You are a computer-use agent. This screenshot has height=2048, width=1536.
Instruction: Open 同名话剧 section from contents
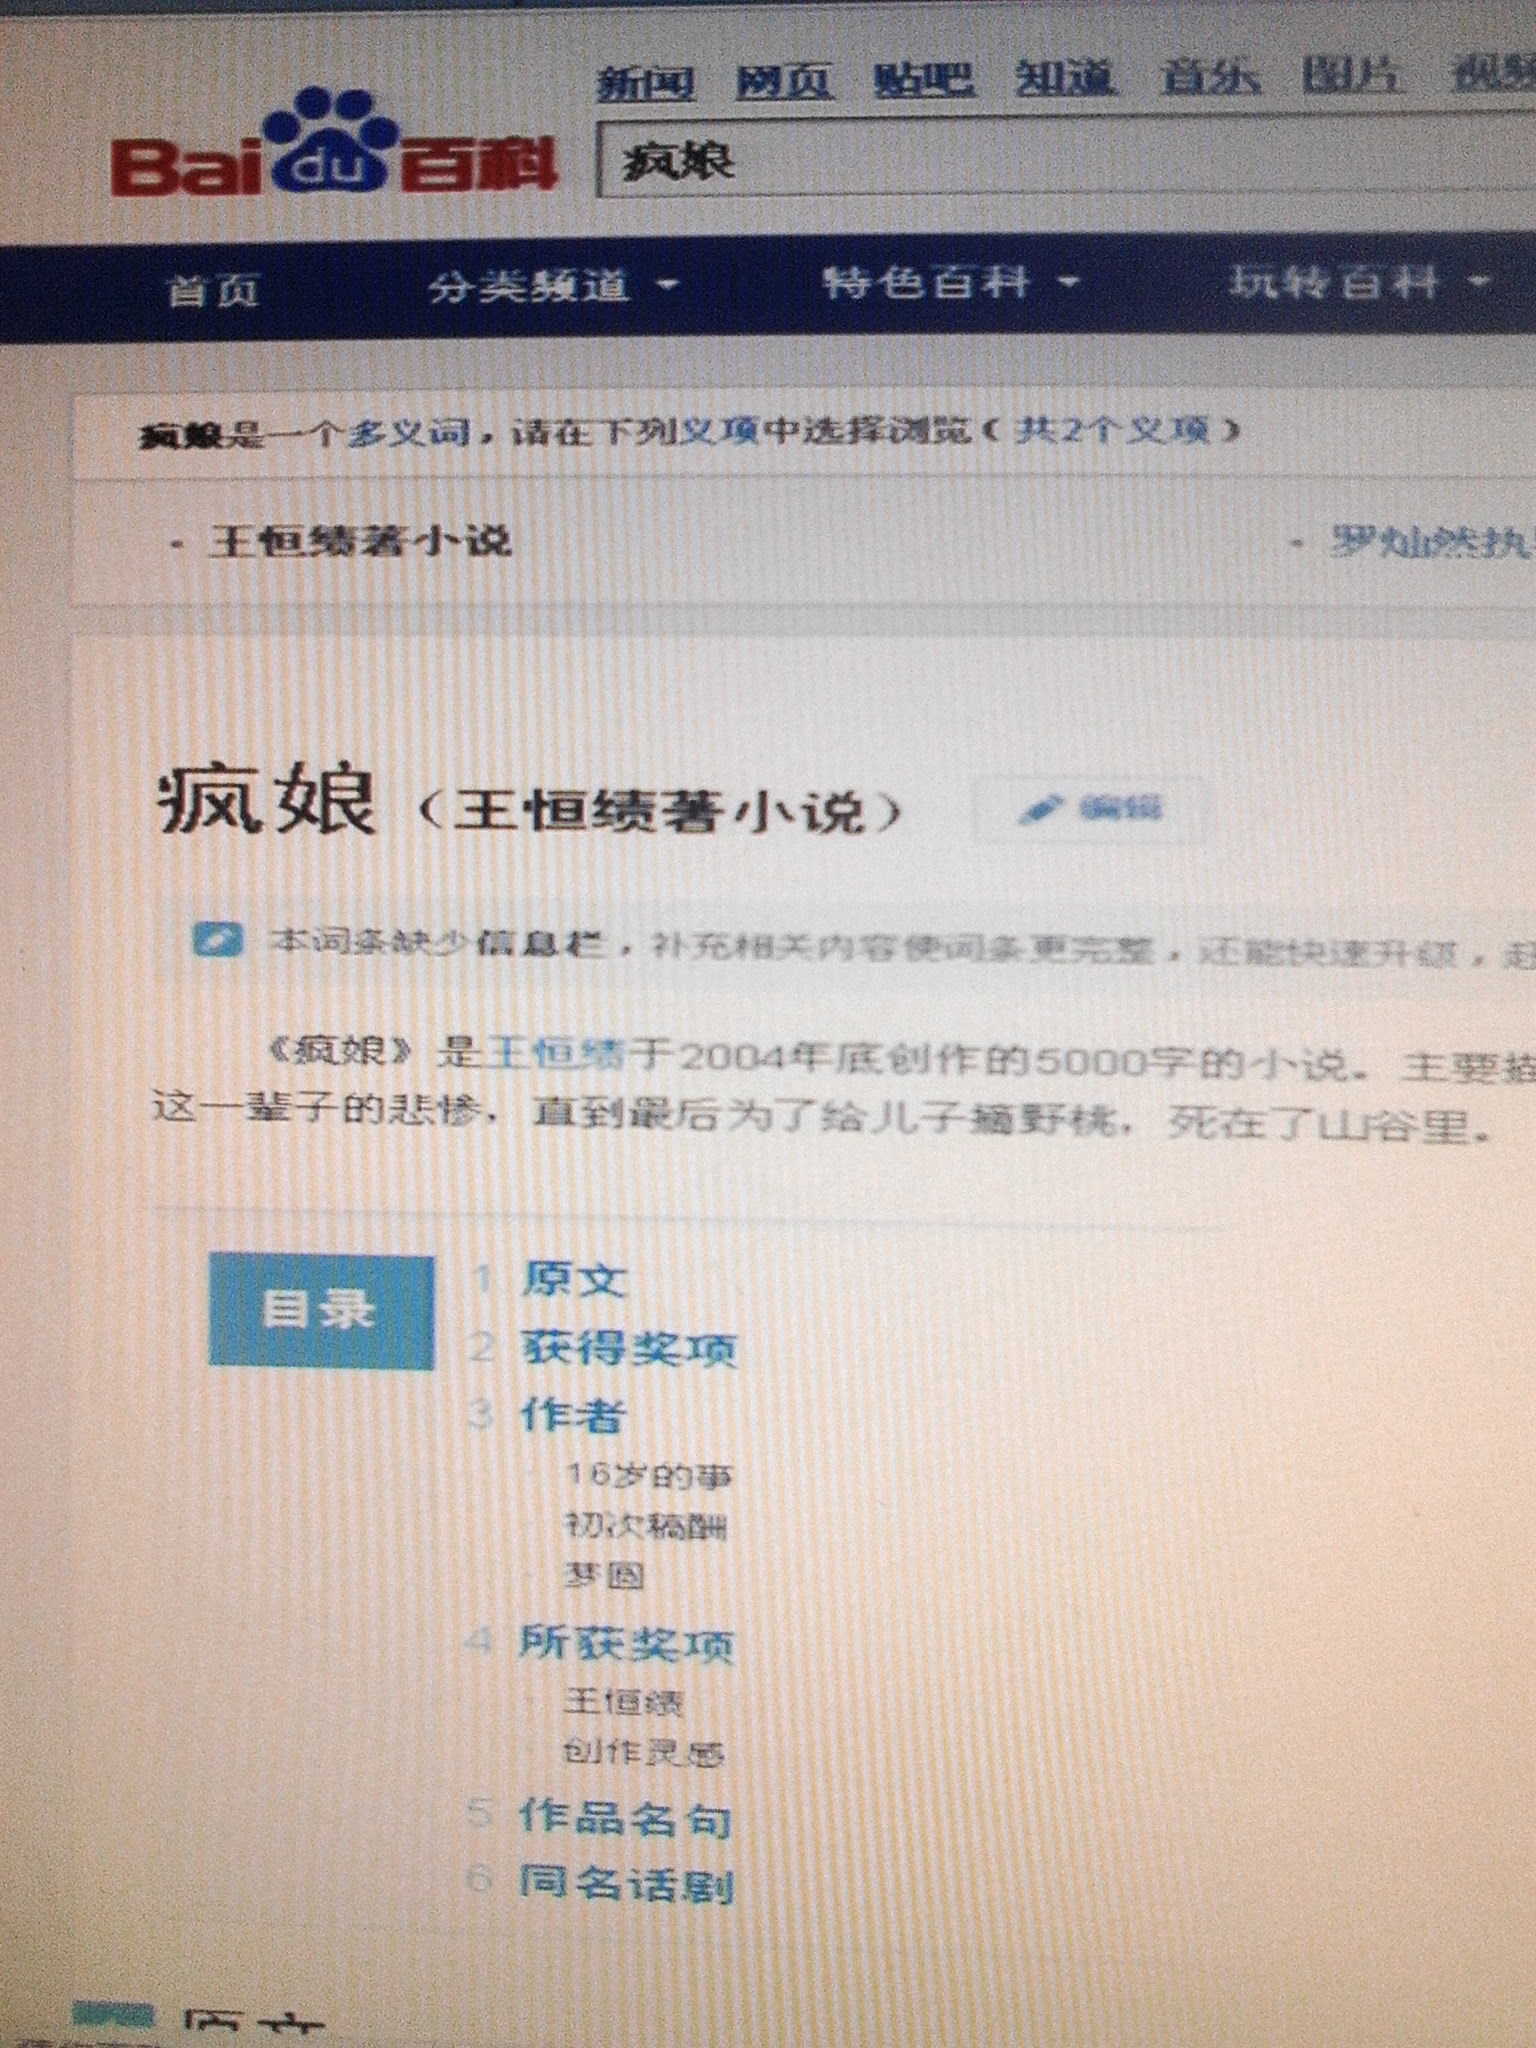point(626,1884)
